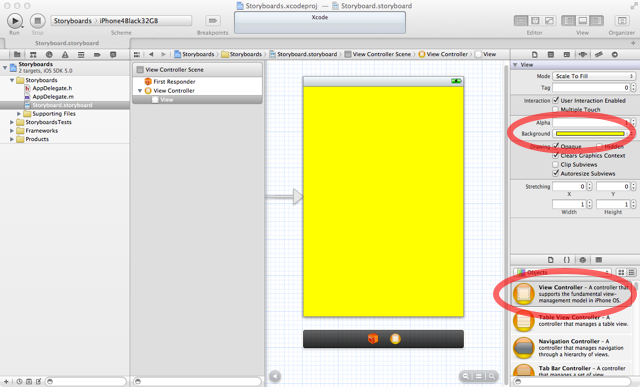The width and height of the screenshot is (640, 387).
Task: Toggle User Interaction Enabled checkbox
Action: (x=556, y=100)
